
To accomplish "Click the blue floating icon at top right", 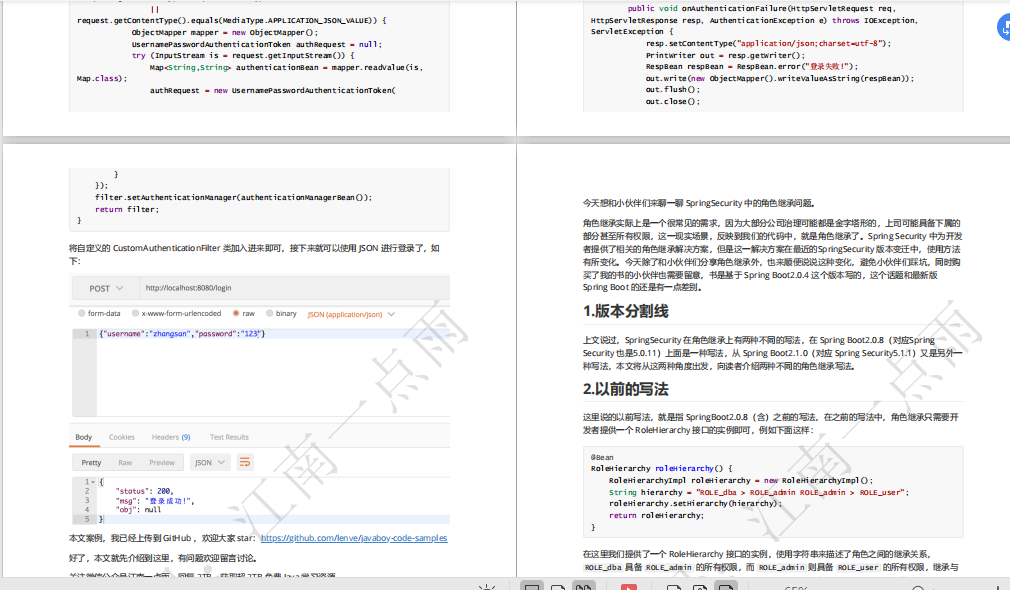I will [1004, 28].
